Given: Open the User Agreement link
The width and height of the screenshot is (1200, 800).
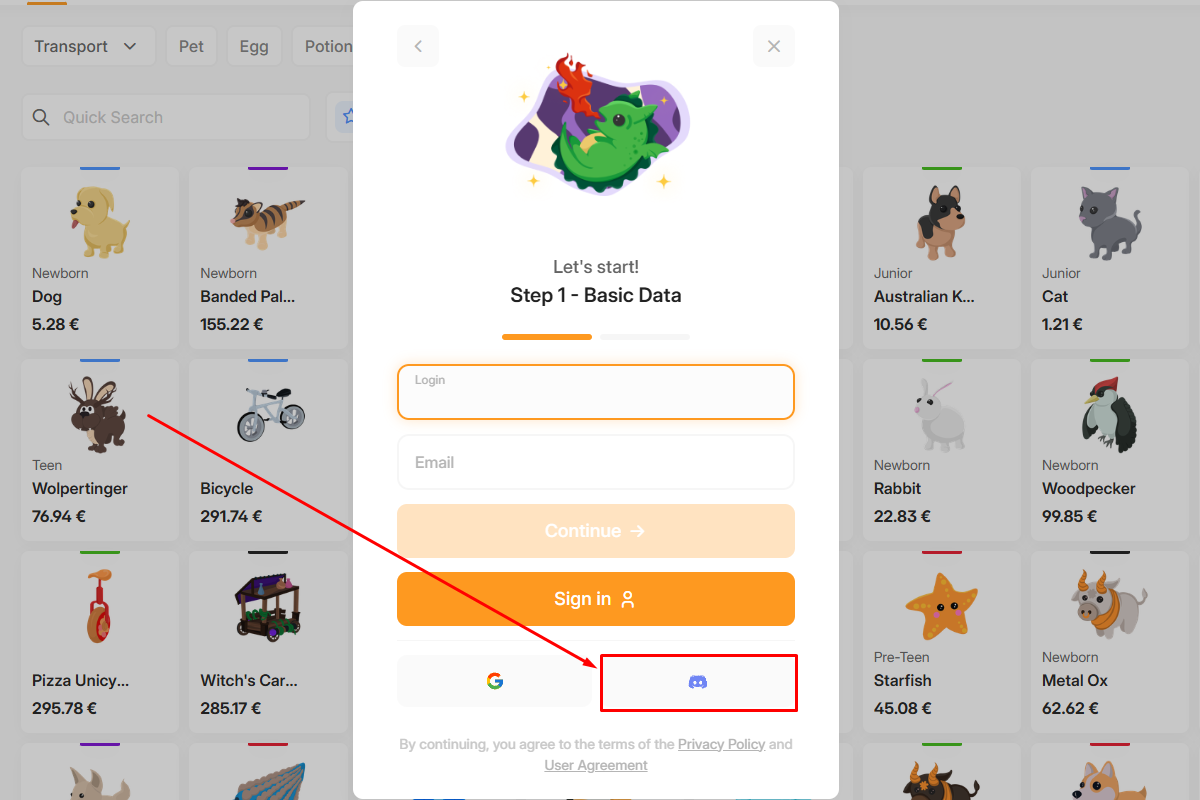Looking at the screenshot, I should point(596,765).
